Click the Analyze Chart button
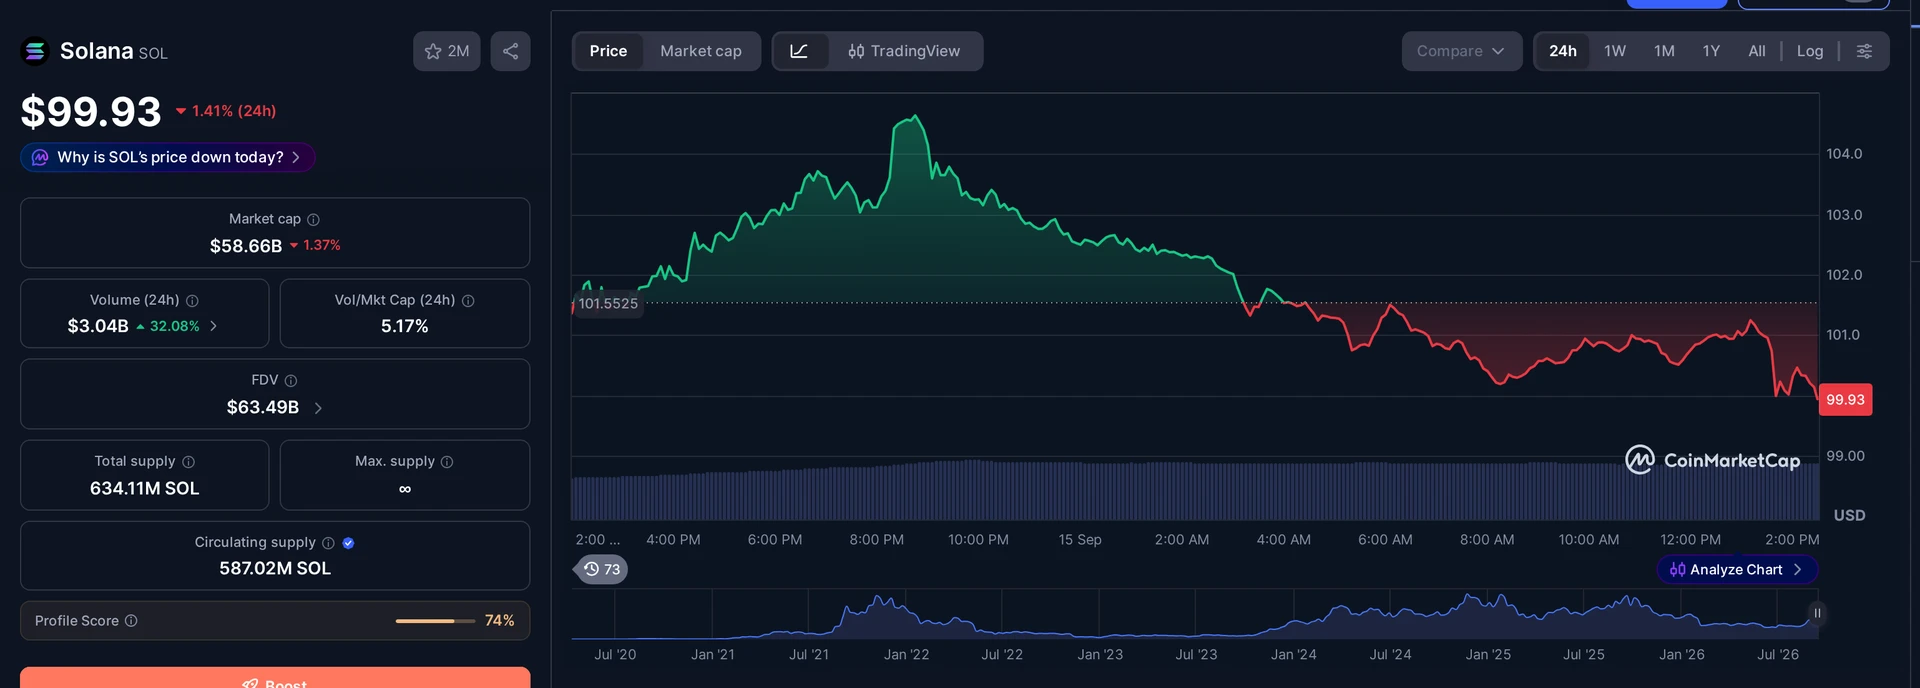 1737,569
